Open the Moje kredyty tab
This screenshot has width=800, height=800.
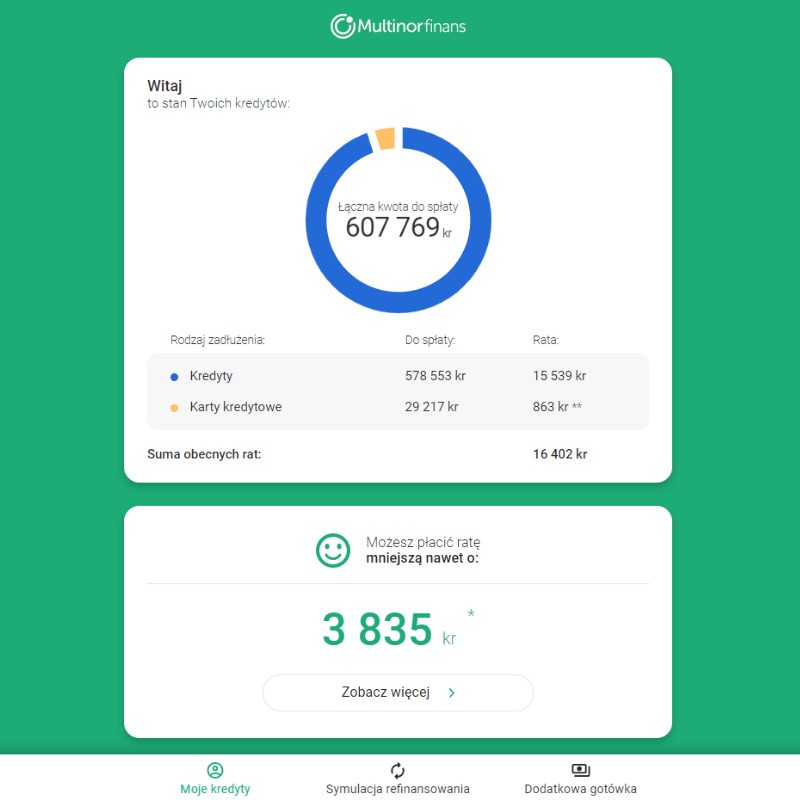point(215,778)
